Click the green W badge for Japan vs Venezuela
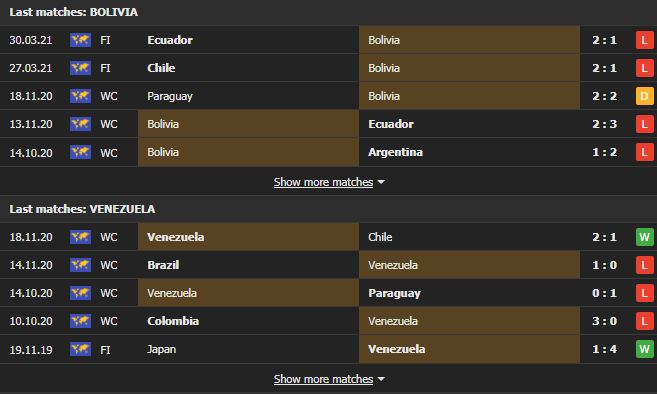This screenshot has width=657, height=394. pos(644,349)
